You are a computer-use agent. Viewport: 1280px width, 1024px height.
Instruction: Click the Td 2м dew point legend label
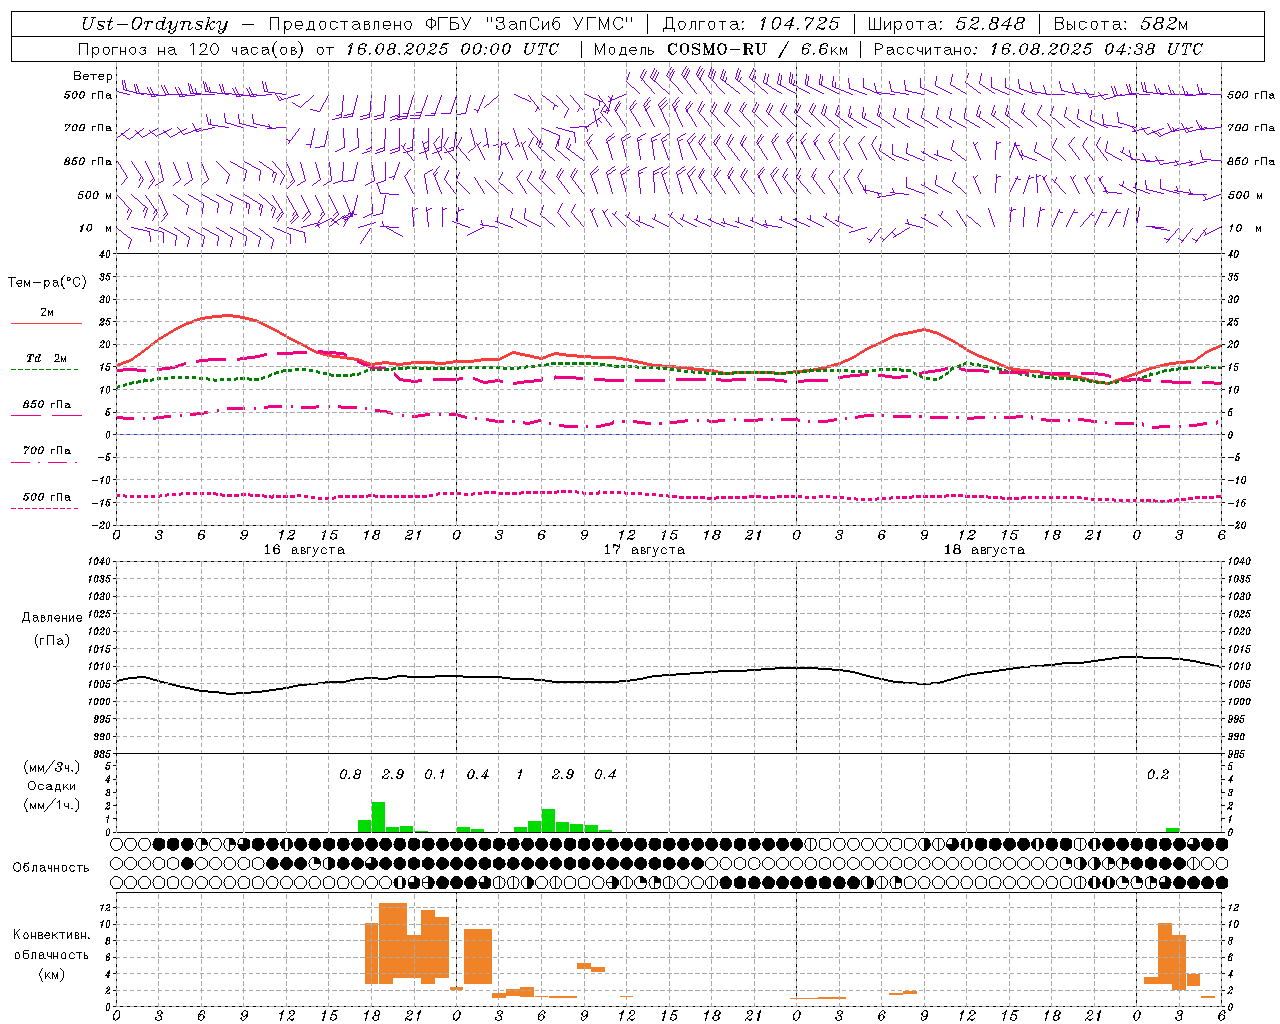click(x=46, y=358)
